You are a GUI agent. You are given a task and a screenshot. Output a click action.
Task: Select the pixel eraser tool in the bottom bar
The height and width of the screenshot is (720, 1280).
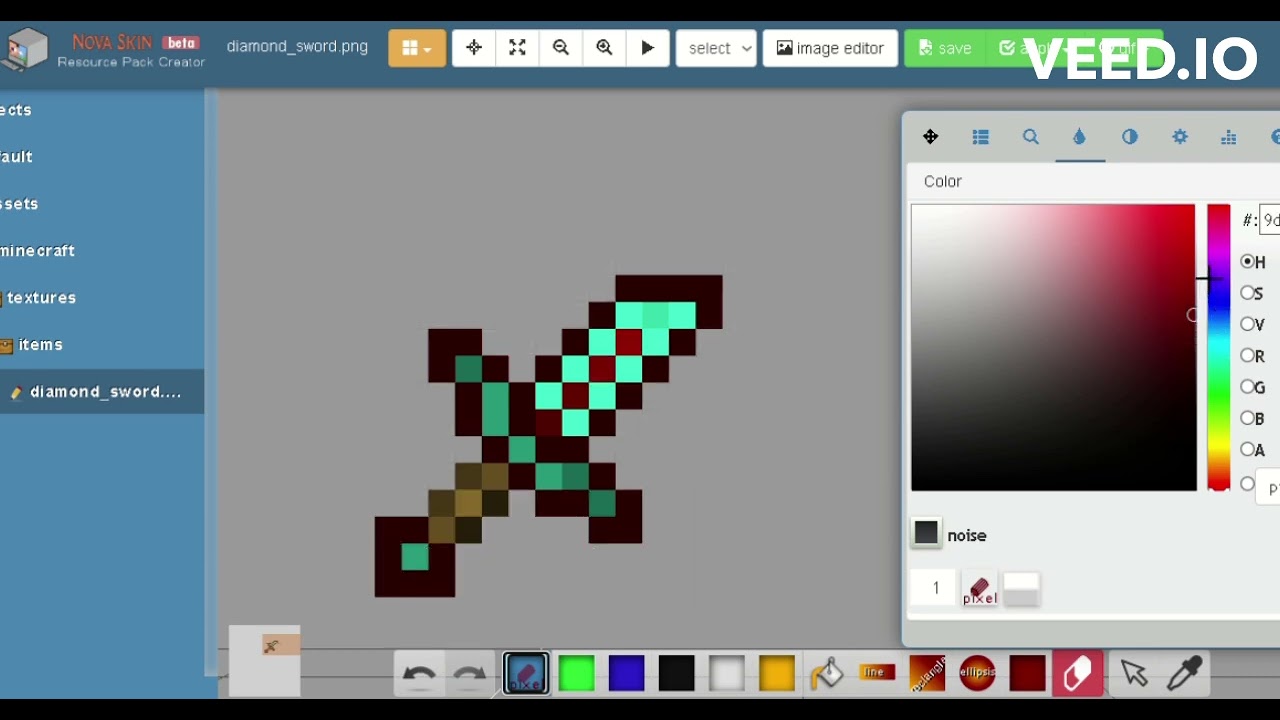(x=526, y=673)
